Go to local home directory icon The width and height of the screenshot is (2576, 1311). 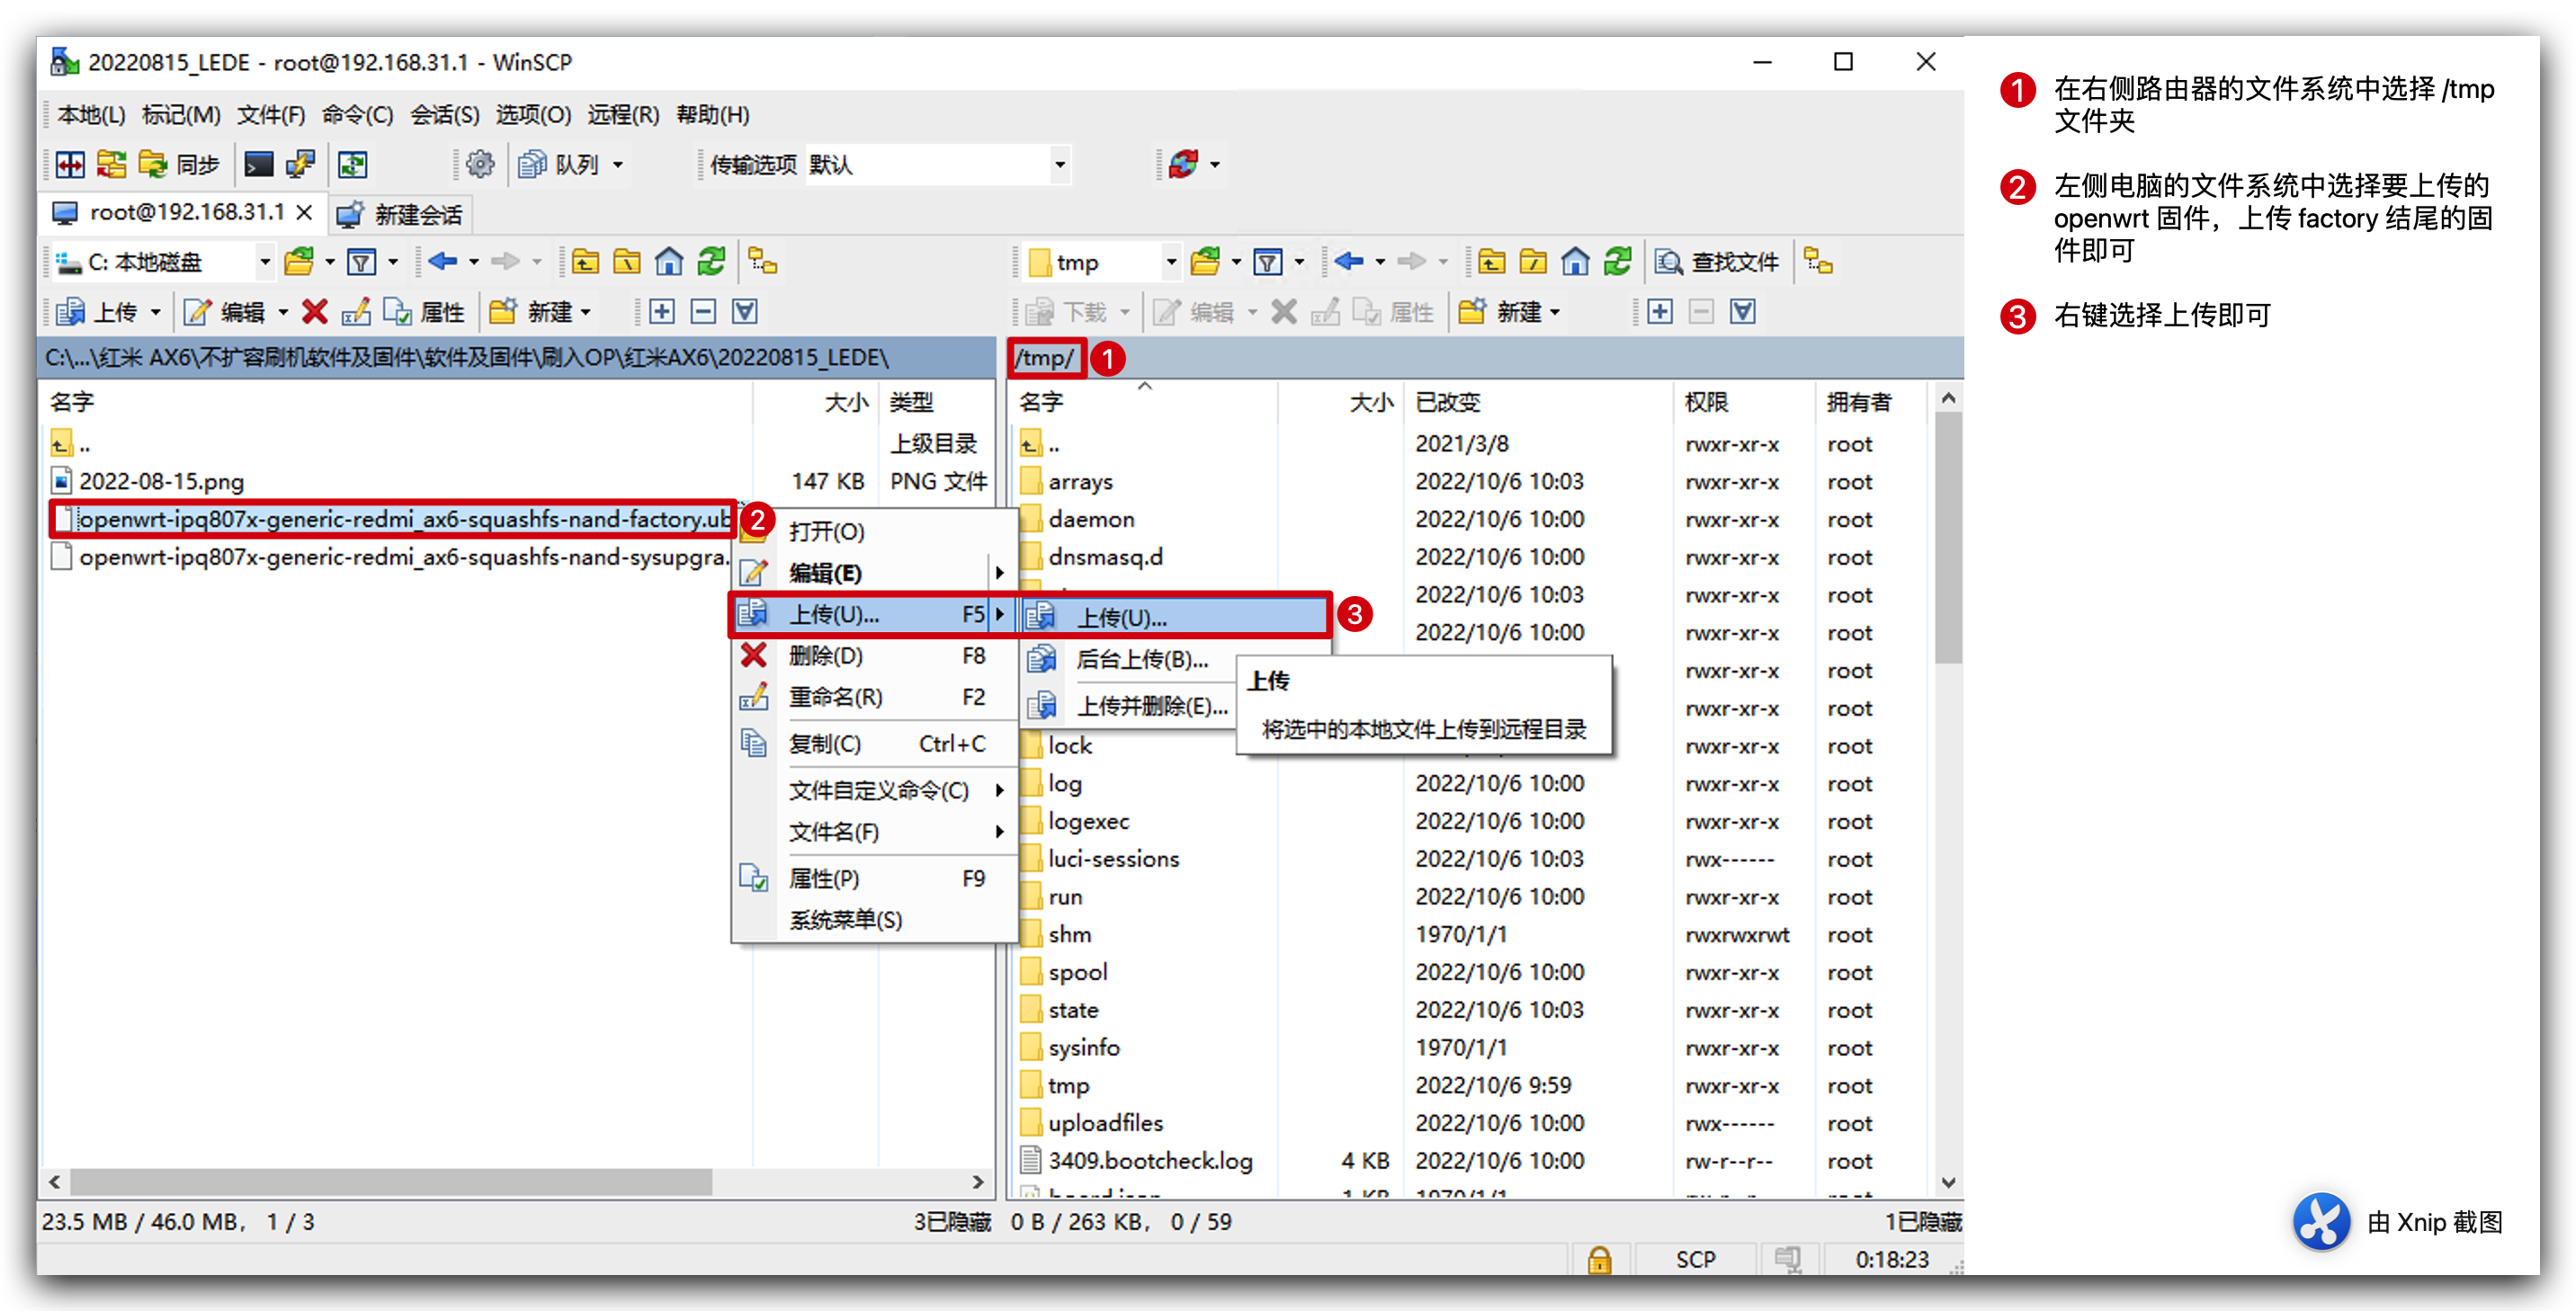point(669,262)
